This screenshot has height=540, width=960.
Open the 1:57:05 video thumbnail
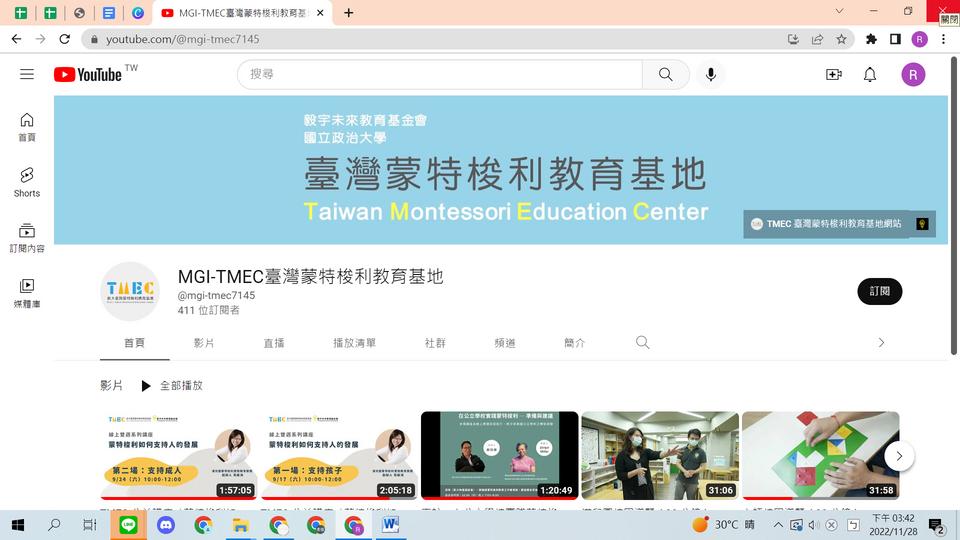[x=178, y=456]
